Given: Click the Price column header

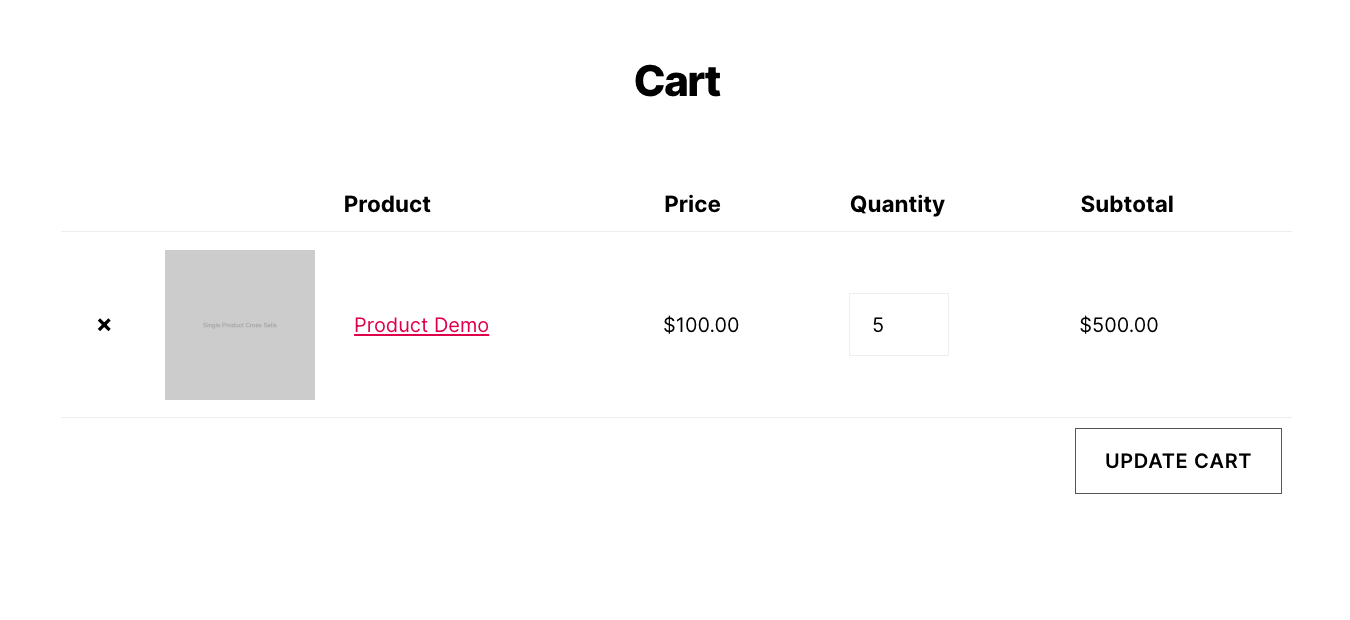Looking at the screenshot, I should click(x=692, y=204).
